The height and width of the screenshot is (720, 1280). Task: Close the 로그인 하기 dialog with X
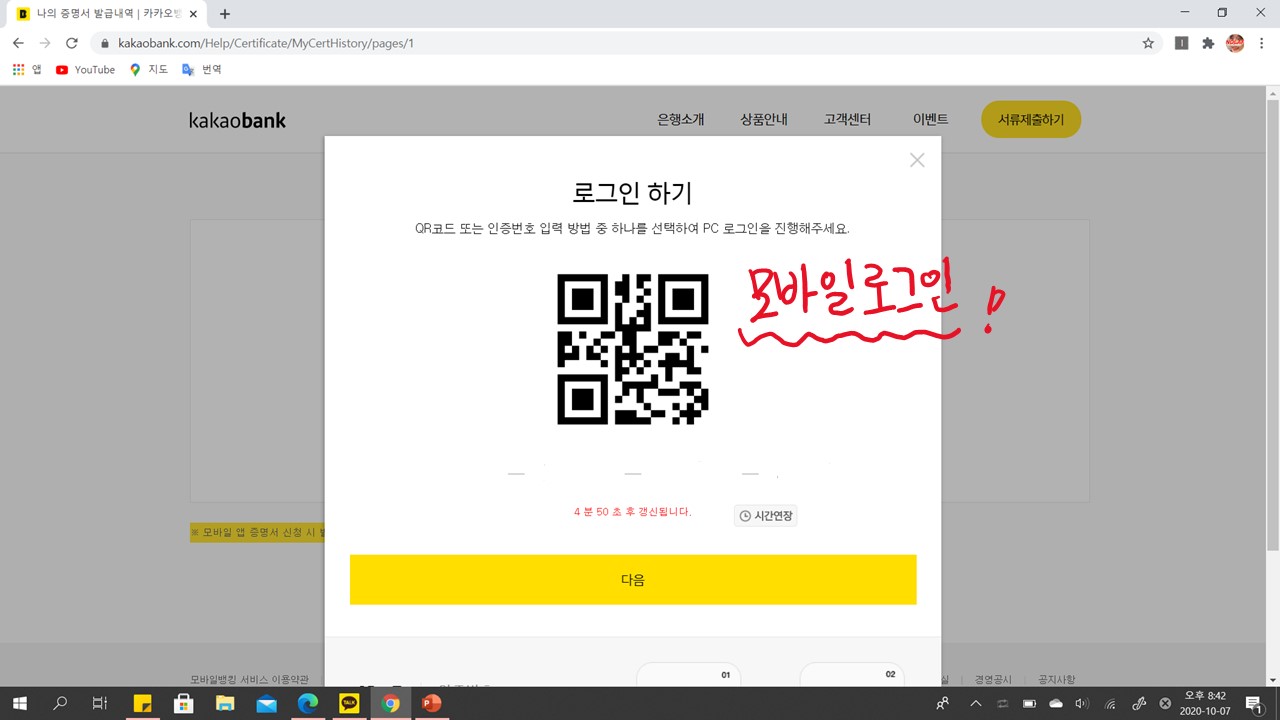[x=917, y=160]
